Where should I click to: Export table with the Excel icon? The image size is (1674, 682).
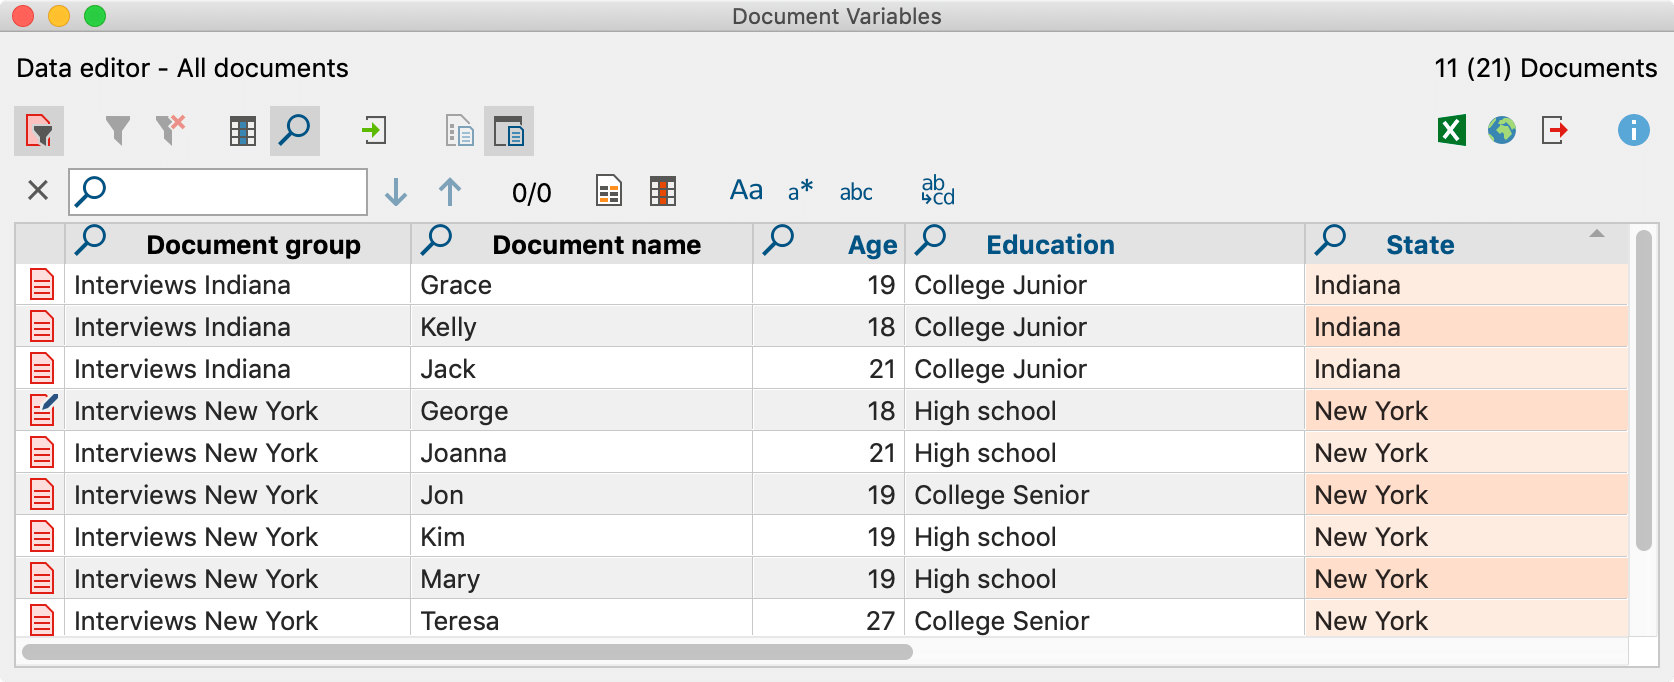click(x=1451, y=130)
